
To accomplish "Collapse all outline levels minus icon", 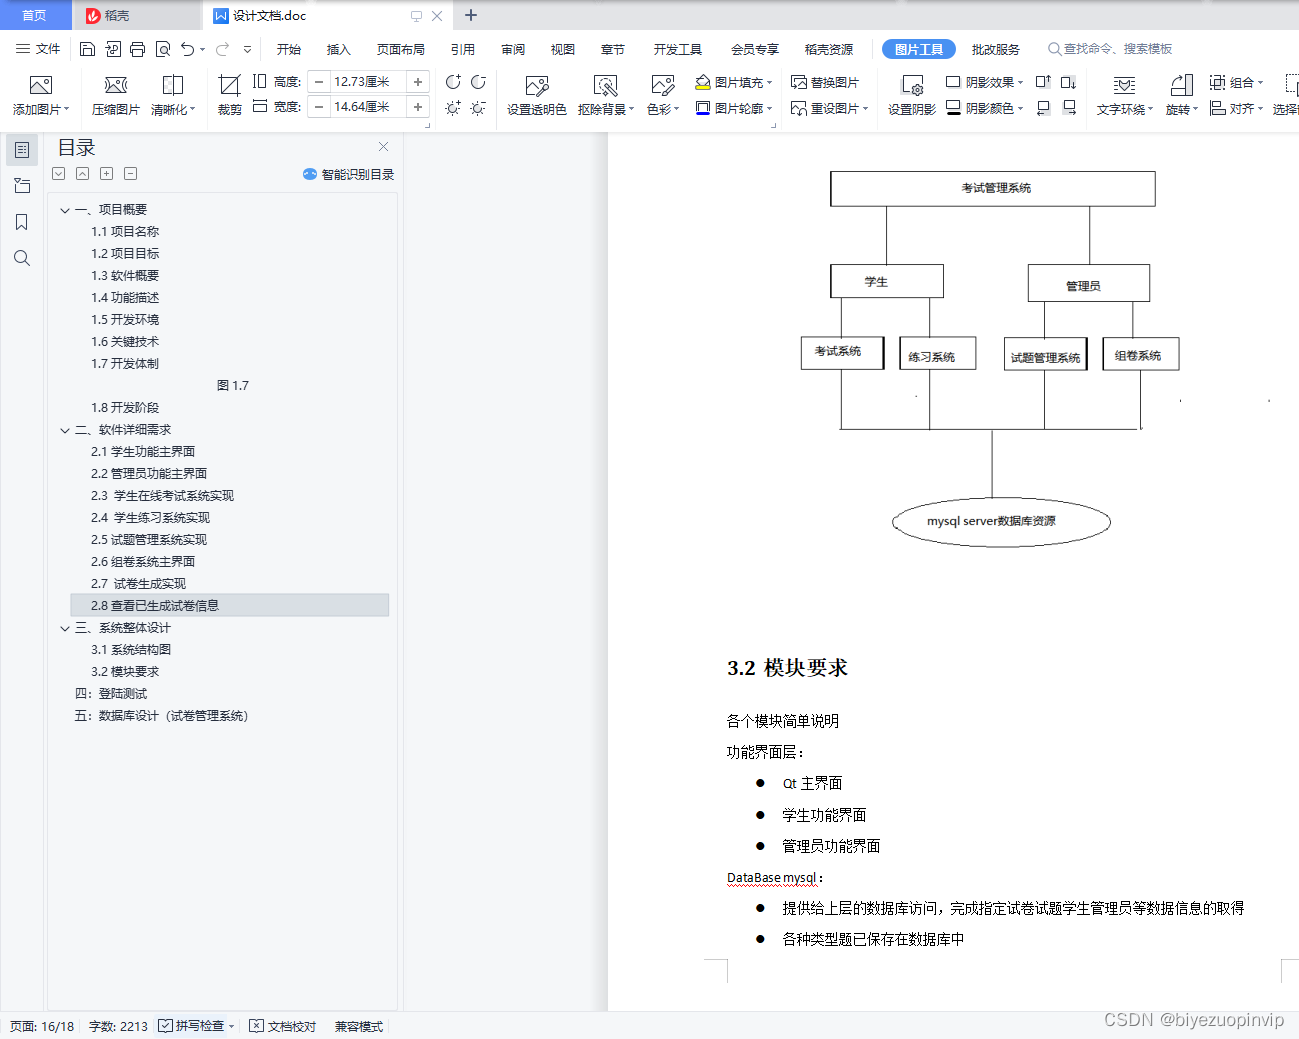I will pyautogui.click(x=131, y=174).
